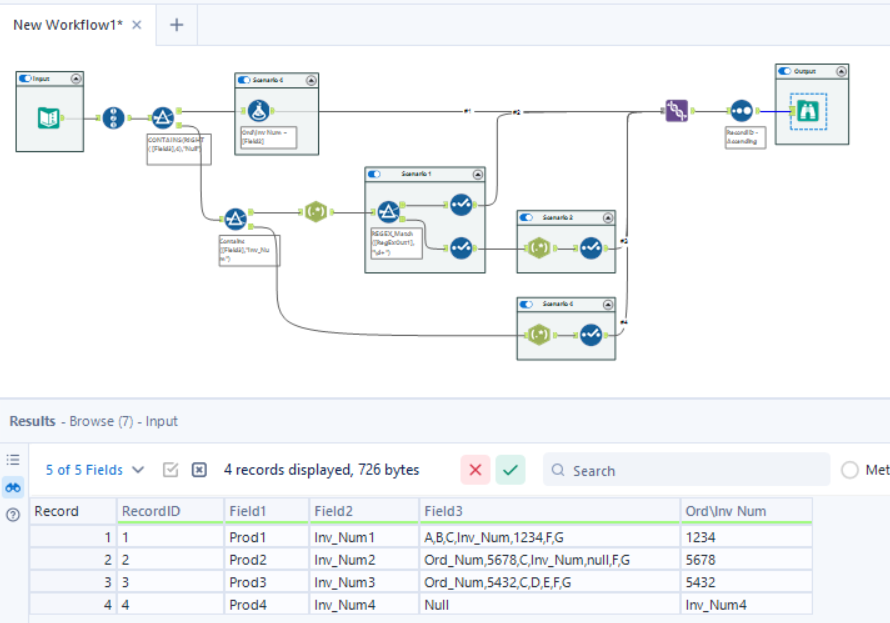Click the RecordID - Ascending annotation
The image size is (890, 623).
[x=745, y=137]
